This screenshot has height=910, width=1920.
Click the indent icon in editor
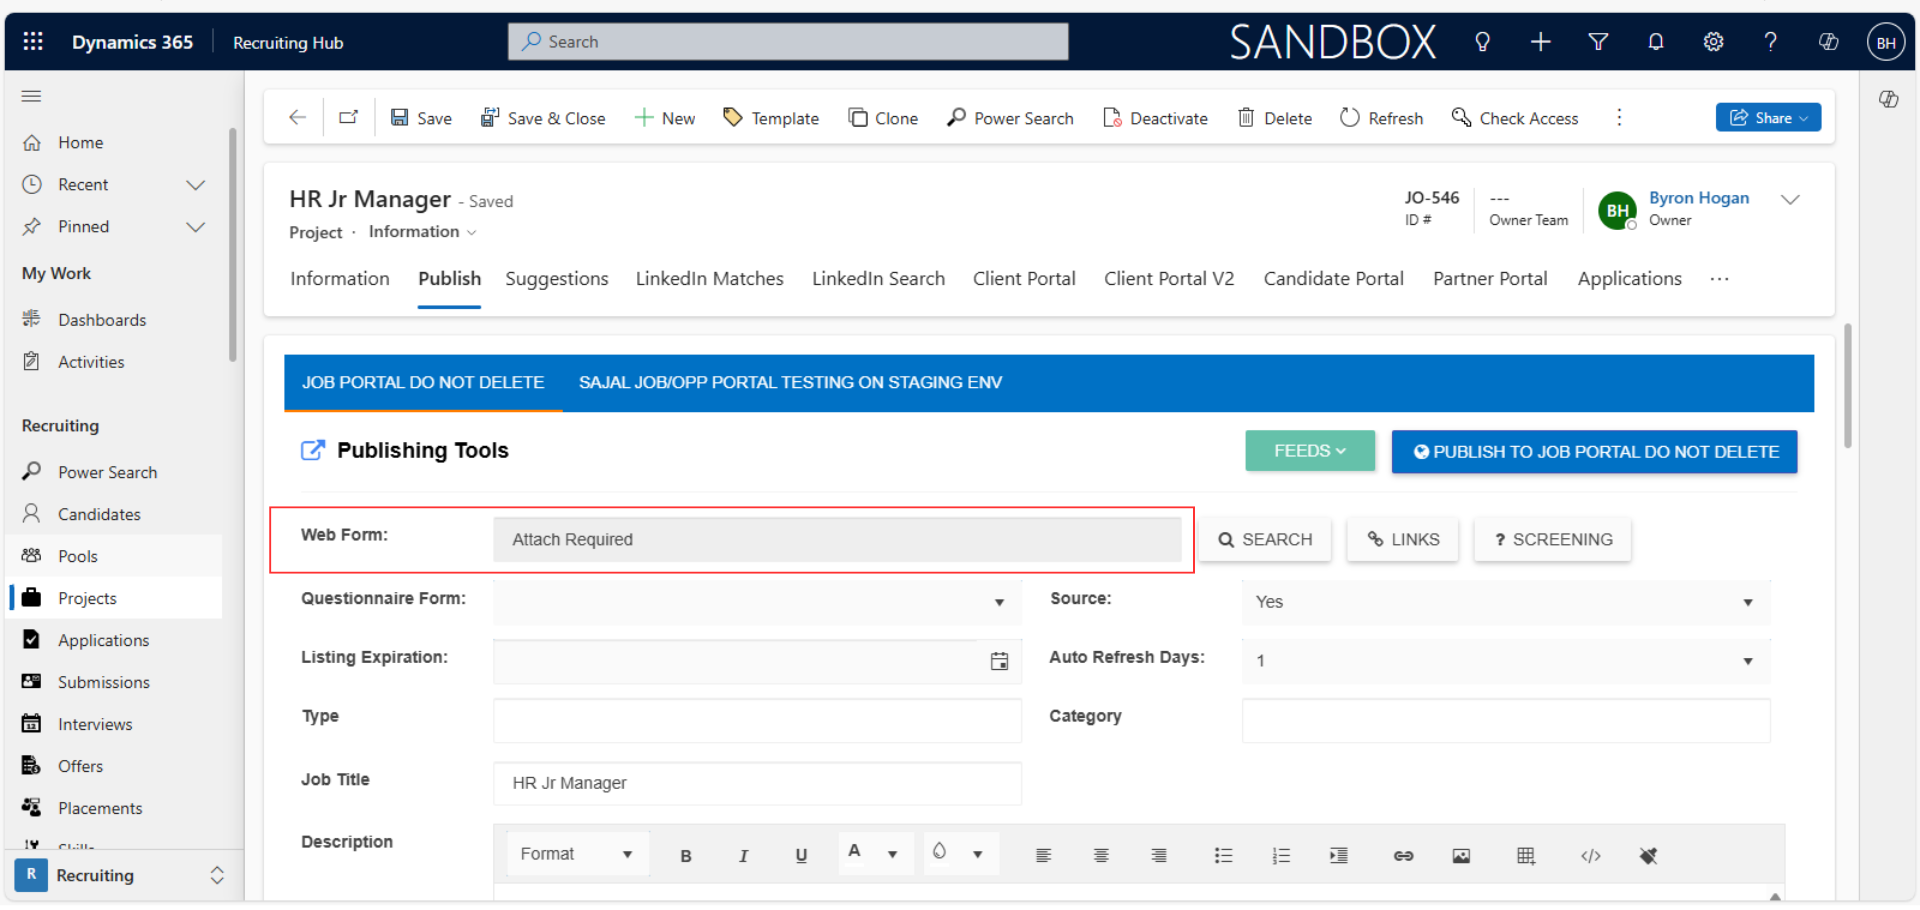(1338, 856)
